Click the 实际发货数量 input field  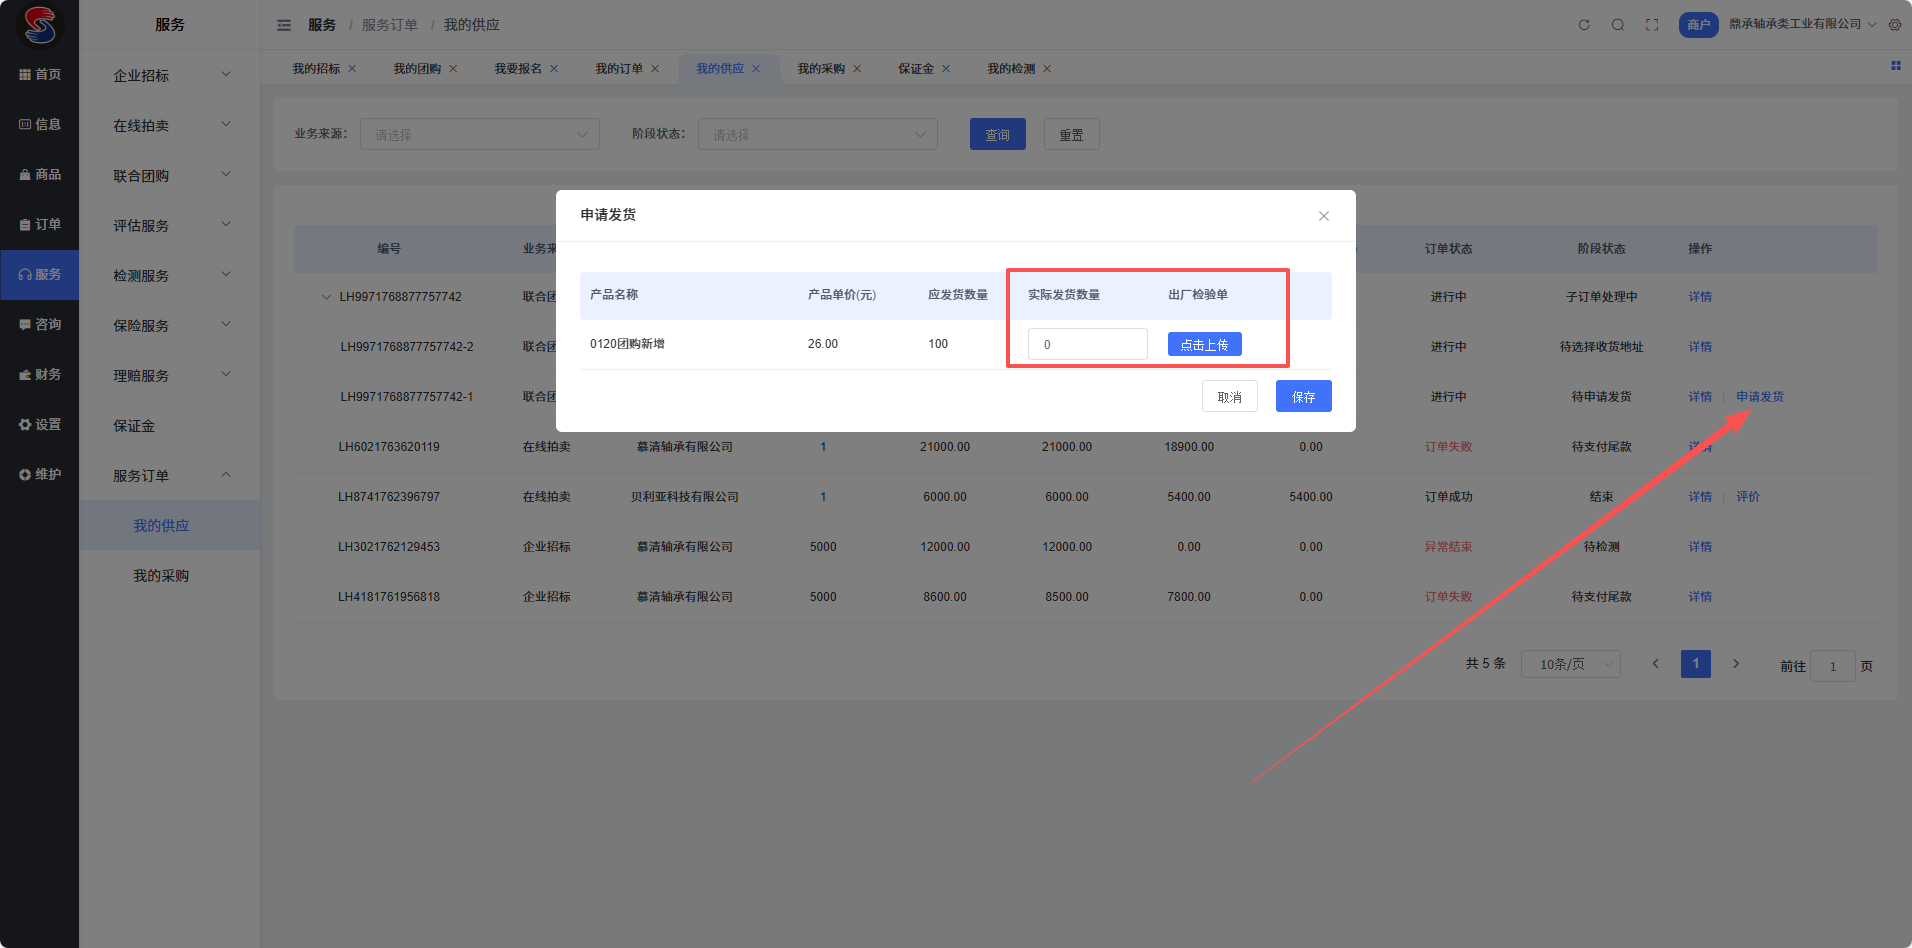[x=1087, y=345]
